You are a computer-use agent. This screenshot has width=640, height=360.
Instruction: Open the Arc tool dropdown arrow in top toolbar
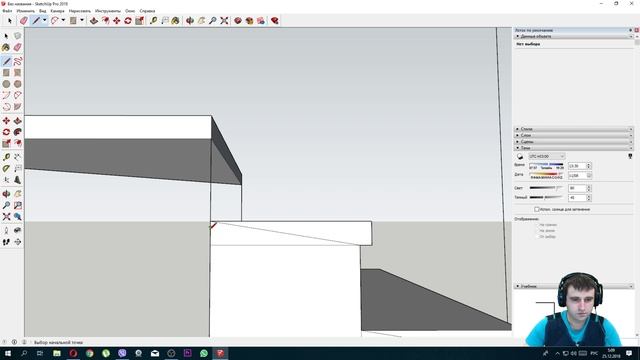pos(63,20)
